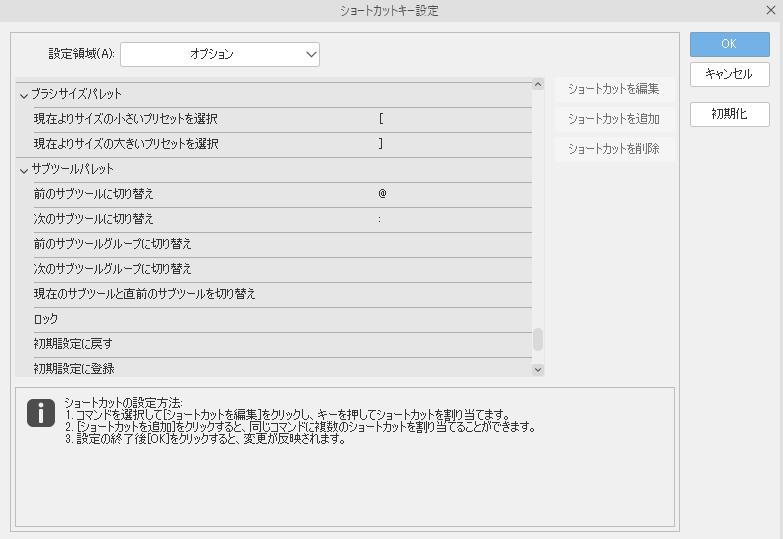Select 次のサブツールグループに切り替え row
The width and height of the screenshot is (783, 539).
(282, 270)
